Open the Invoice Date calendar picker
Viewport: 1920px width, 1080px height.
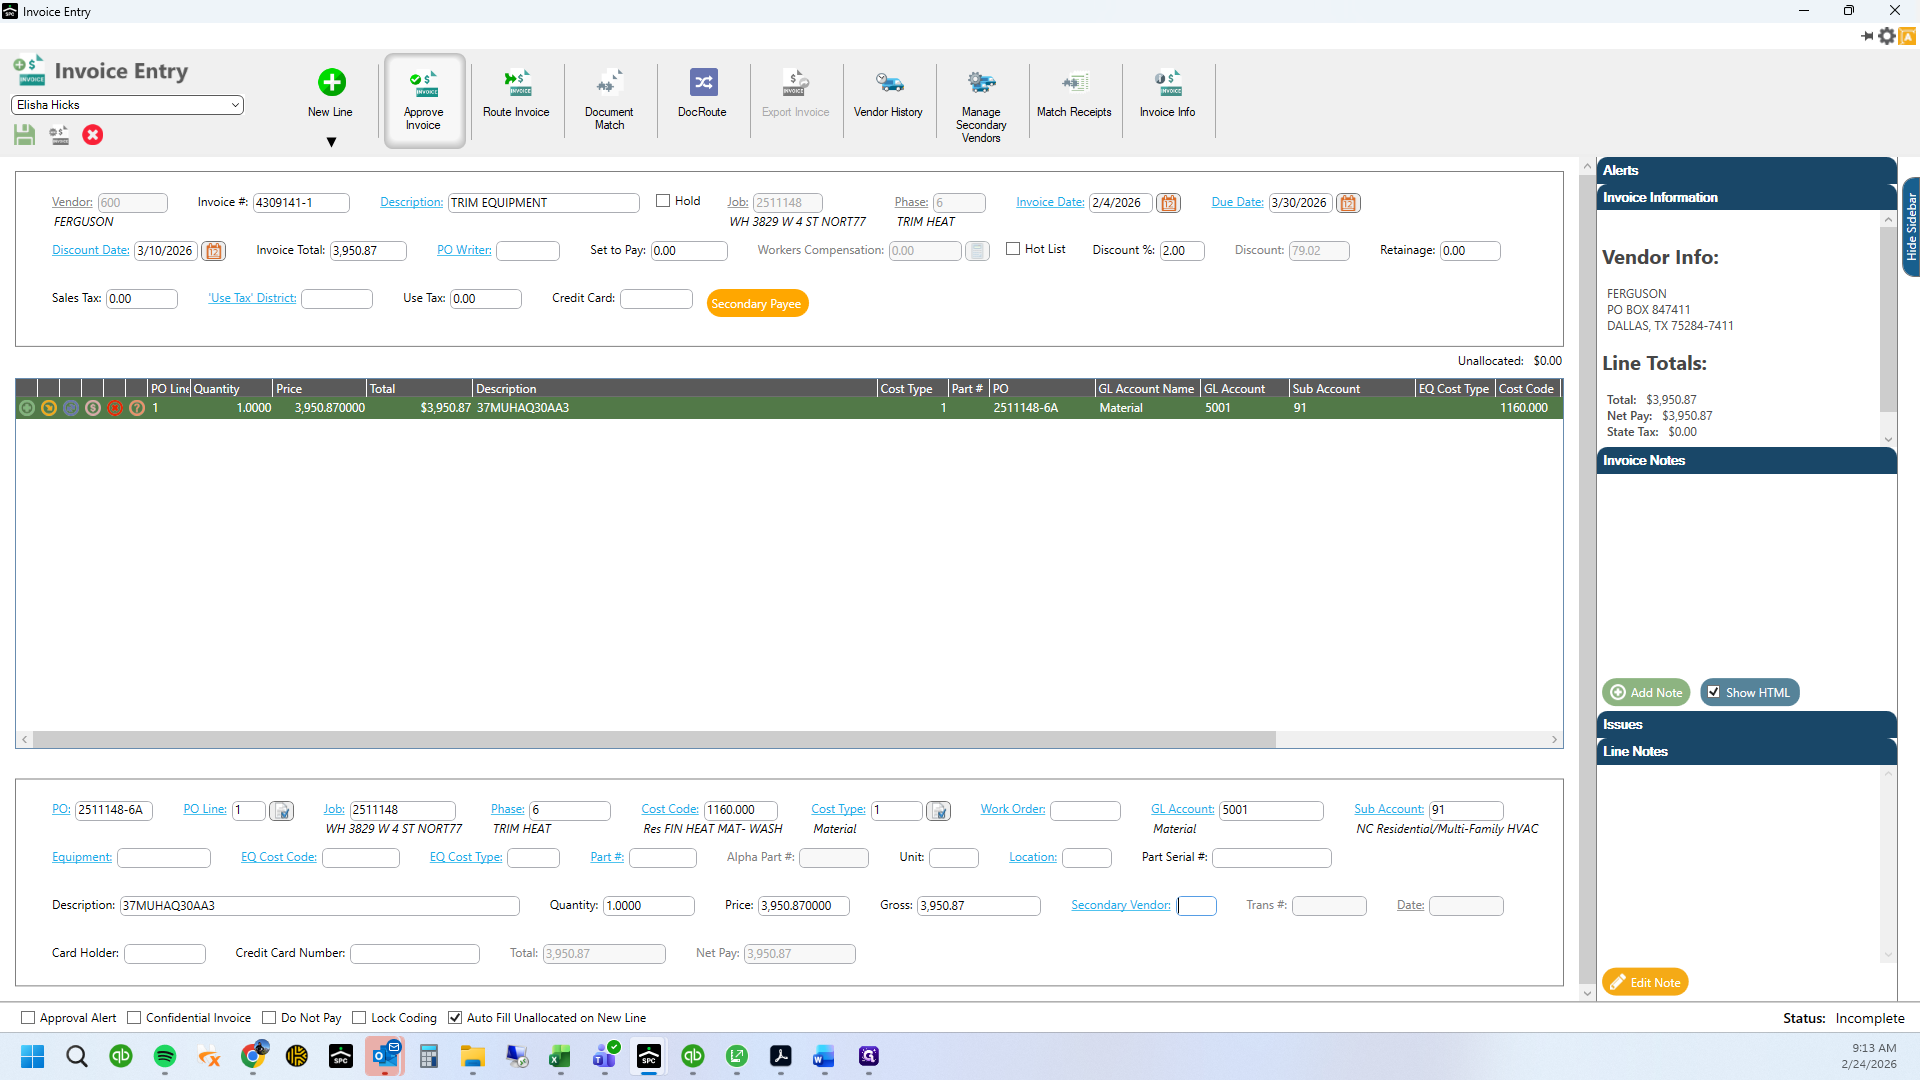[x=1168, y=203]
